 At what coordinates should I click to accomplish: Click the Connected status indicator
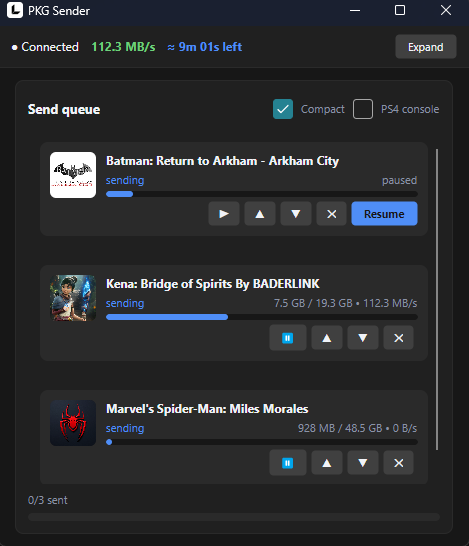(45, 47)
